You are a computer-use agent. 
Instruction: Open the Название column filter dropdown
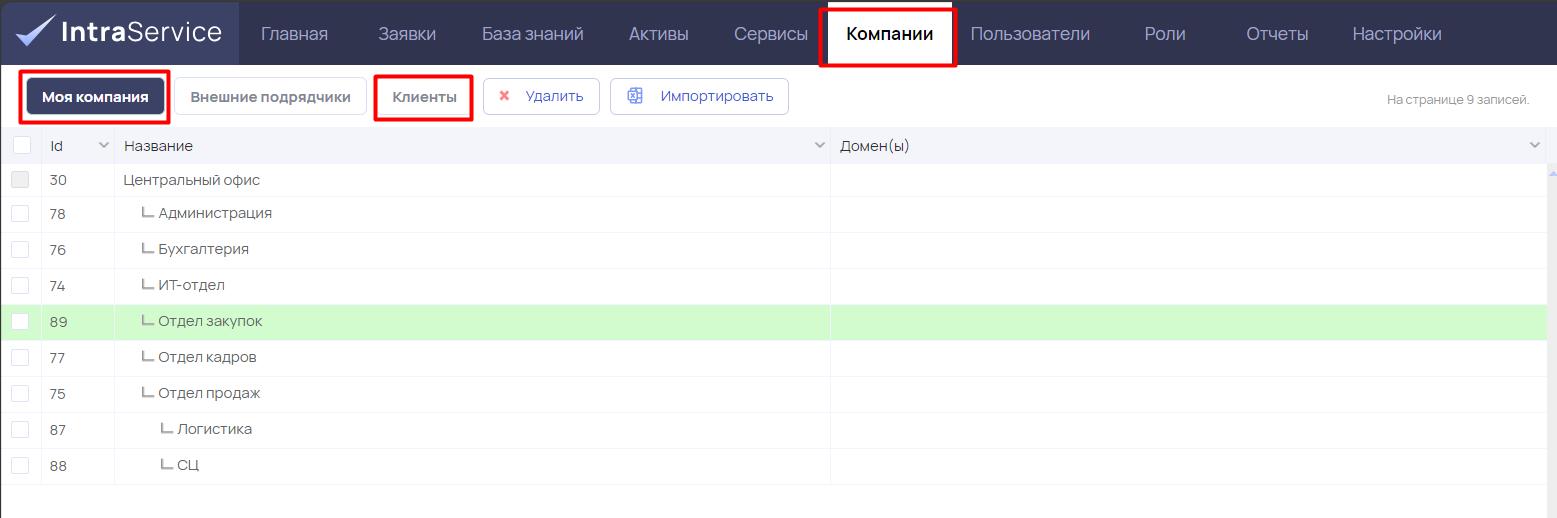coord(820,145)
